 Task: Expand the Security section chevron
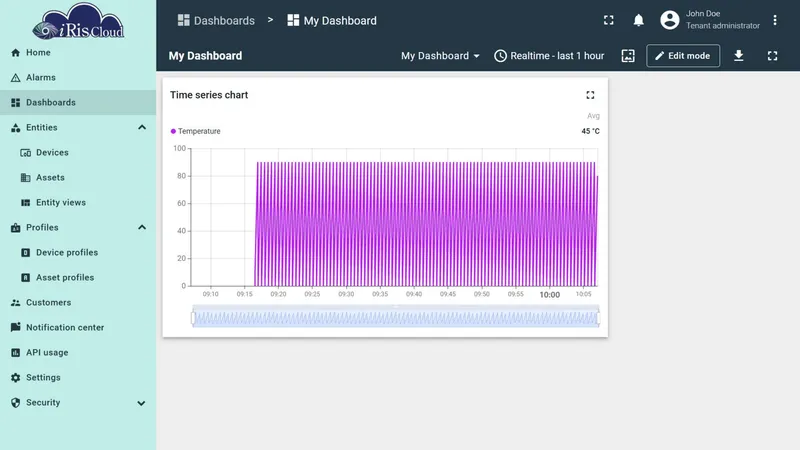click(x=141, y=403)
